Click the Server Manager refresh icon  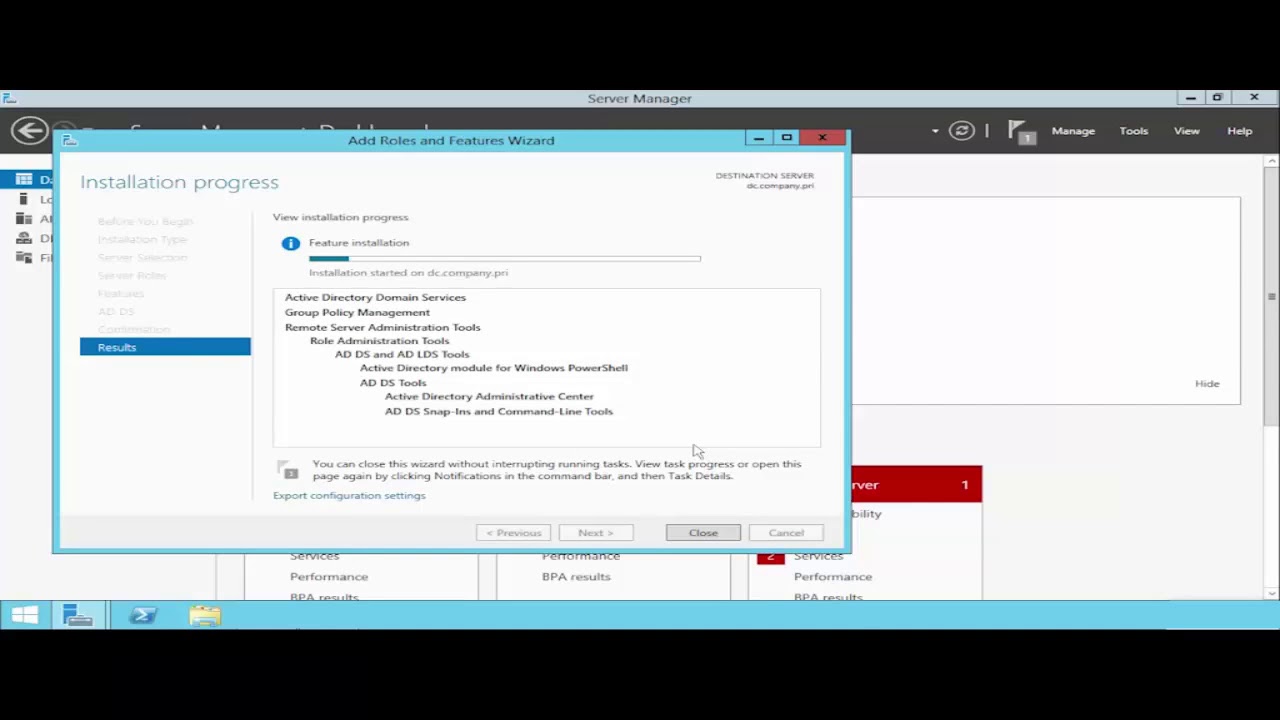click(962, 131)
